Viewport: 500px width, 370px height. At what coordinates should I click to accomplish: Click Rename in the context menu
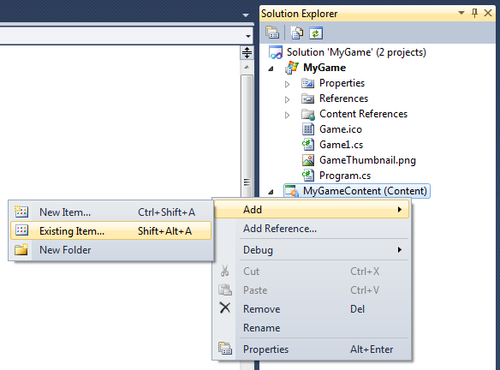312,328
